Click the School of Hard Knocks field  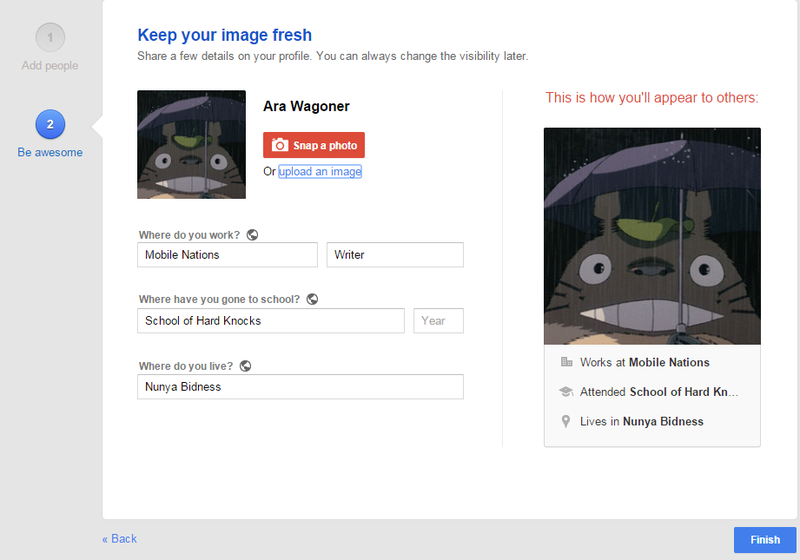271,321
